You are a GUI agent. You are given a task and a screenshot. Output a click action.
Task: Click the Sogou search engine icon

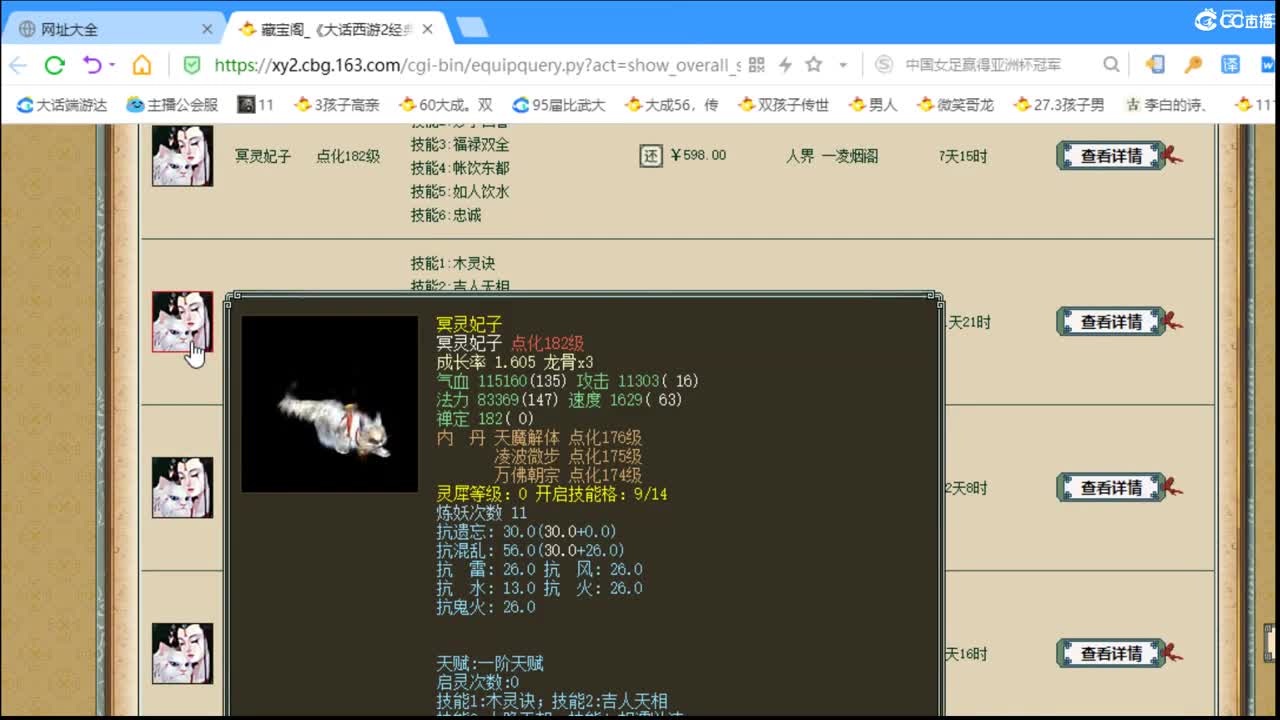[x=884, y=65]
